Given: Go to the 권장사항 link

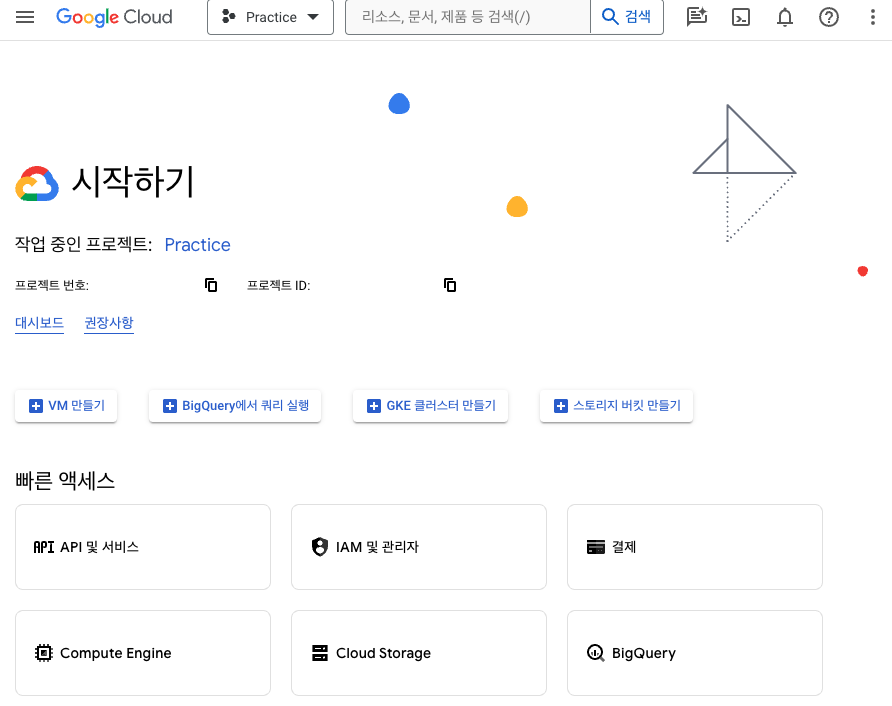Looking at the screenshot, I should (x=109, y=323).
